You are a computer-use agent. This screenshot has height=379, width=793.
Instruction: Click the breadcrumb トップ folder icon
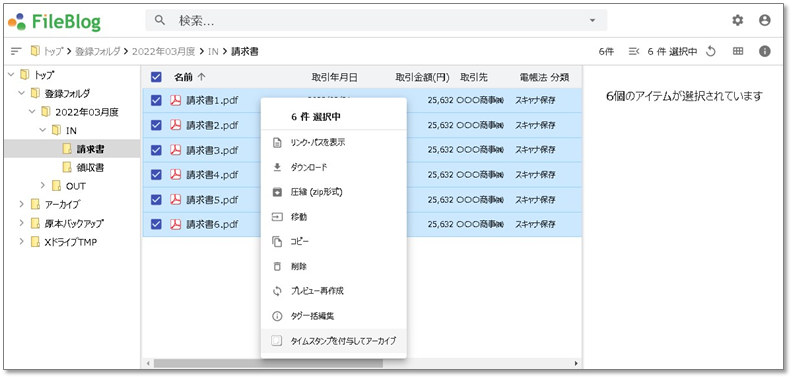click(34, 51)
